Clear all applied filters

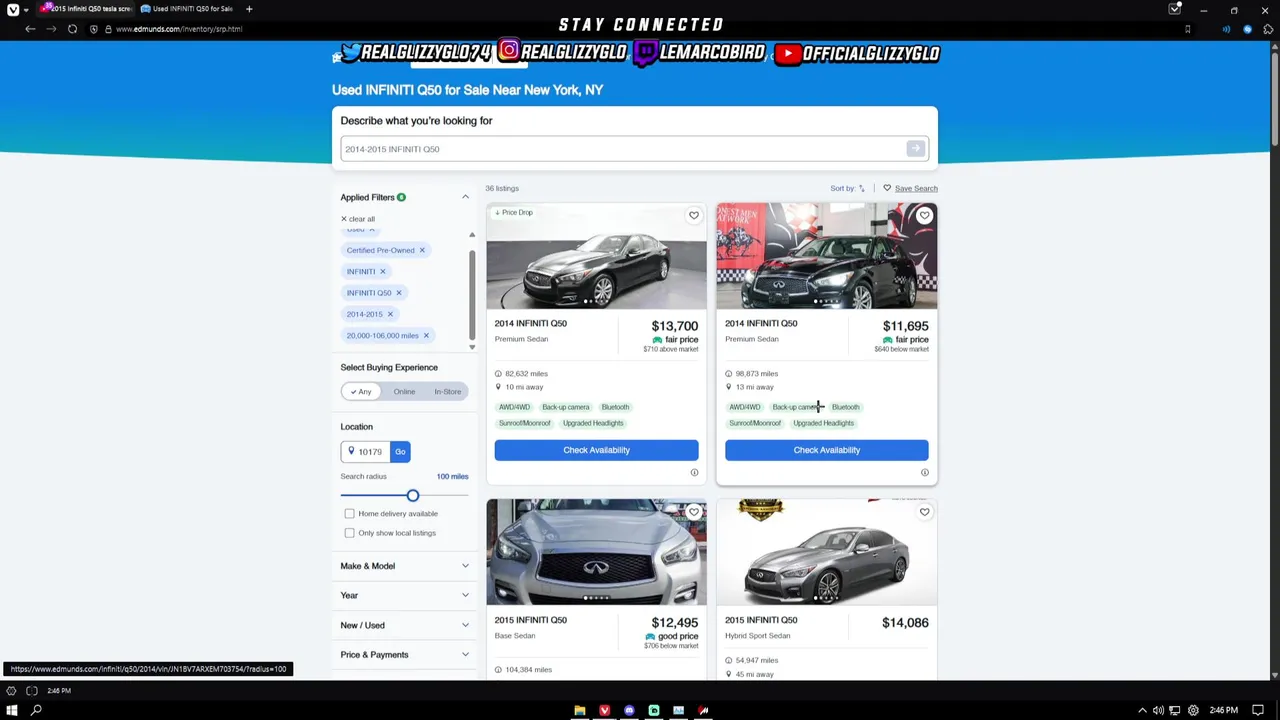tap(358, 219)
